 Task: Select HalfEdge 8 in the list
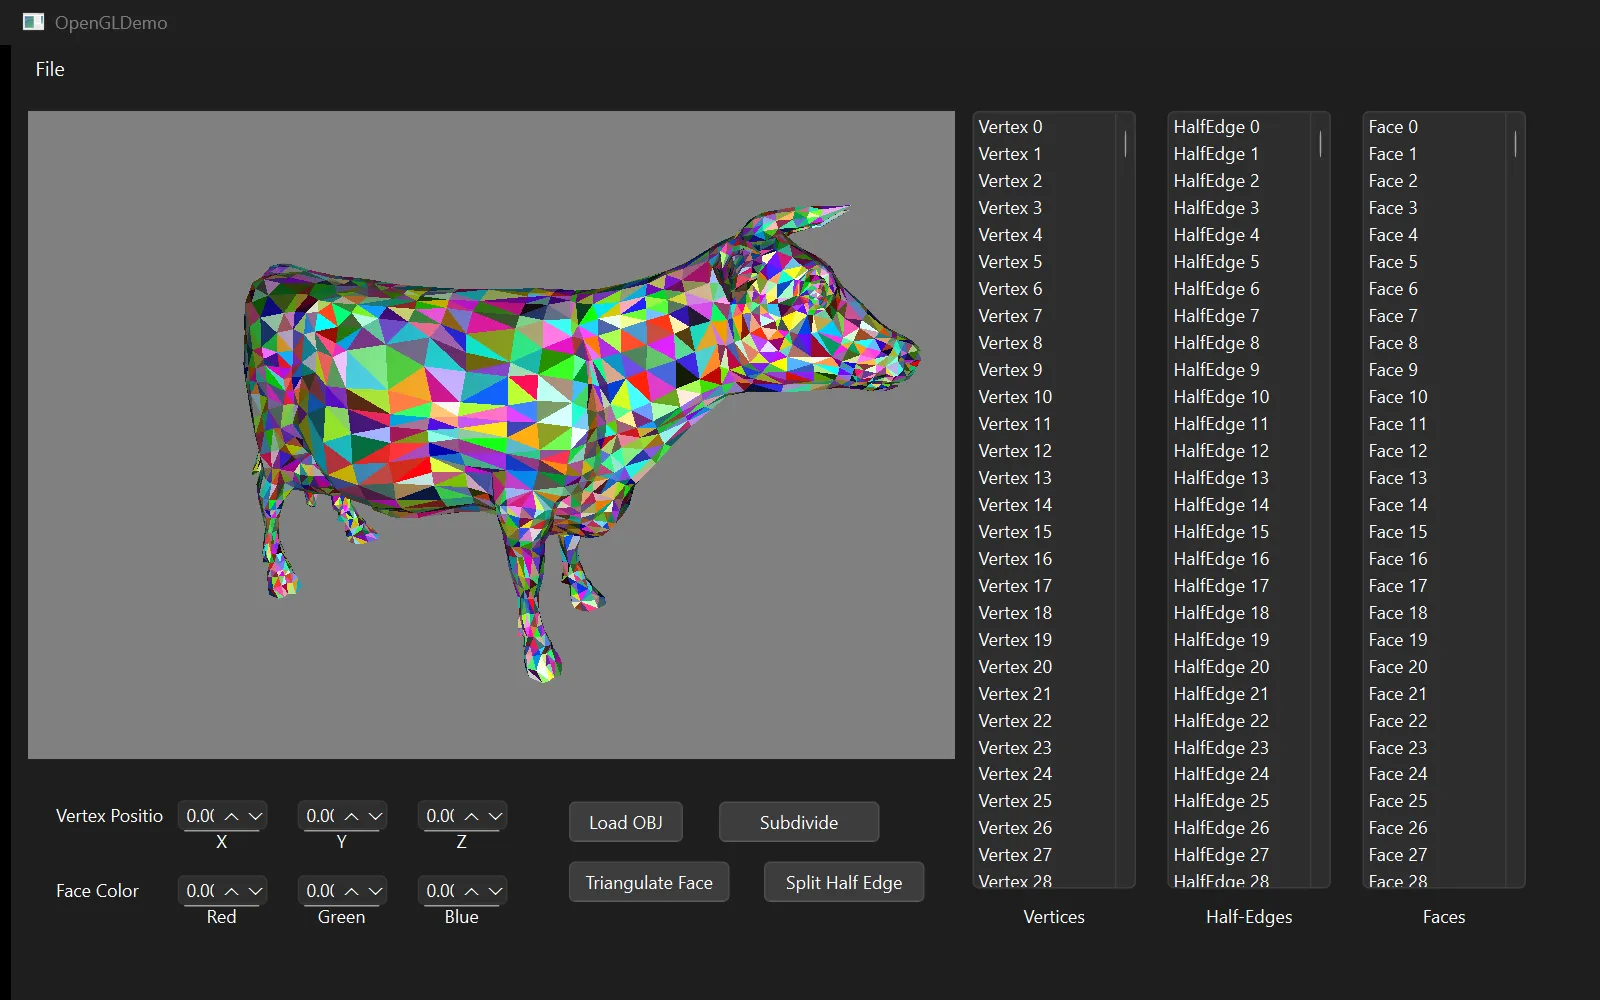coord(1240,343)
